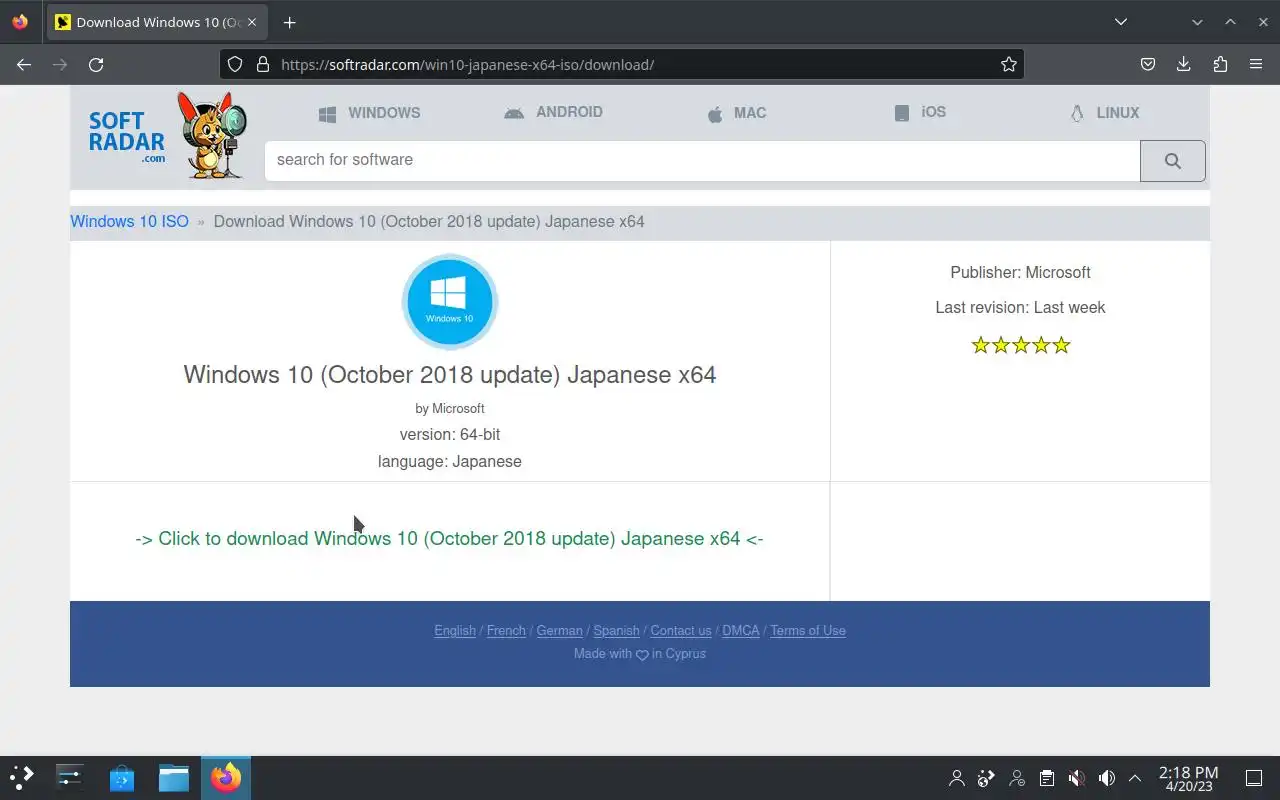Viewport: 1280px width, 800px height.
Task: Open system settings from the taskbar
Action: [70, 777]
